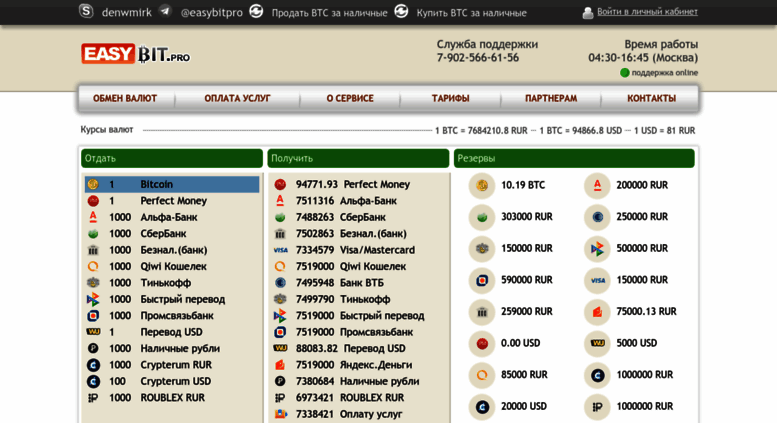
Task: Click the Qiwi reserve icon by 85000 RUR
Action: point(482,375)
